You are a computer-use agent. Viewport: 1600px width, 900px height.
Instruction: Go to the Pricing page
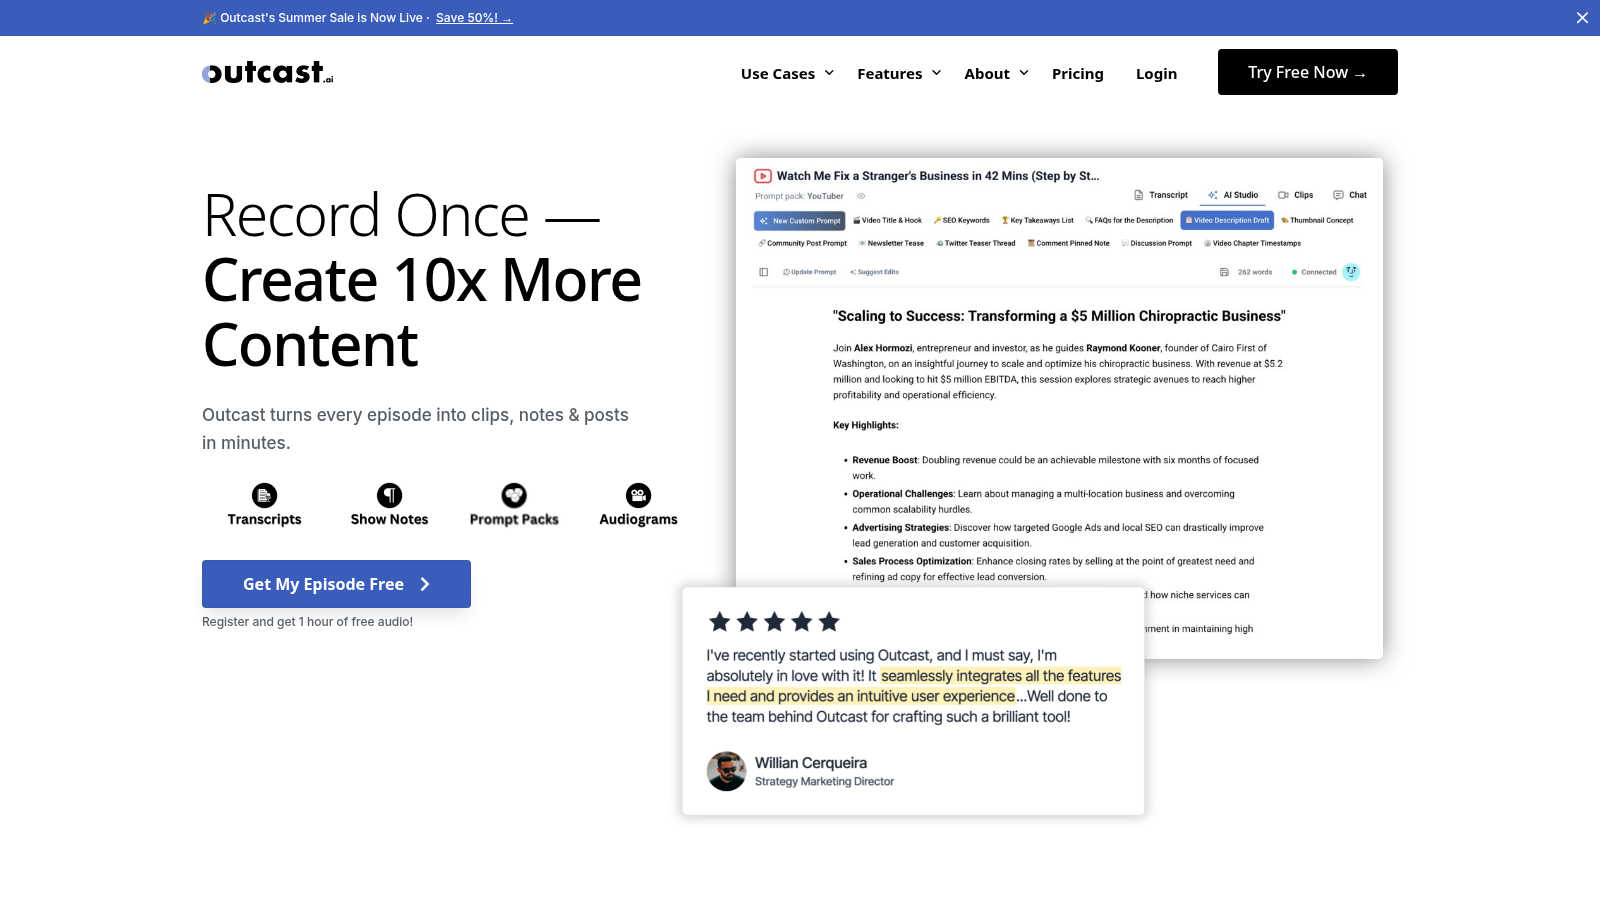point(1078,73)
